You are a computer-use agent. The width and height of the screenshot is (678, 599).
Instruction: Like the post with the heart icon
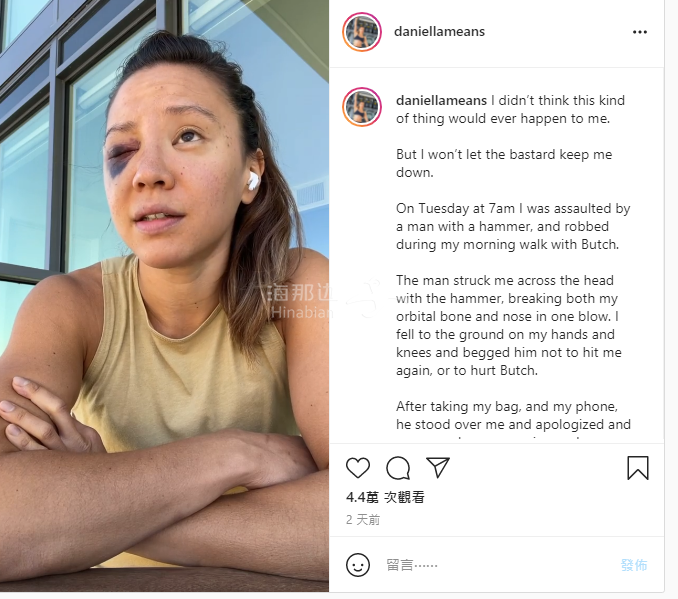tap(358, 468)
